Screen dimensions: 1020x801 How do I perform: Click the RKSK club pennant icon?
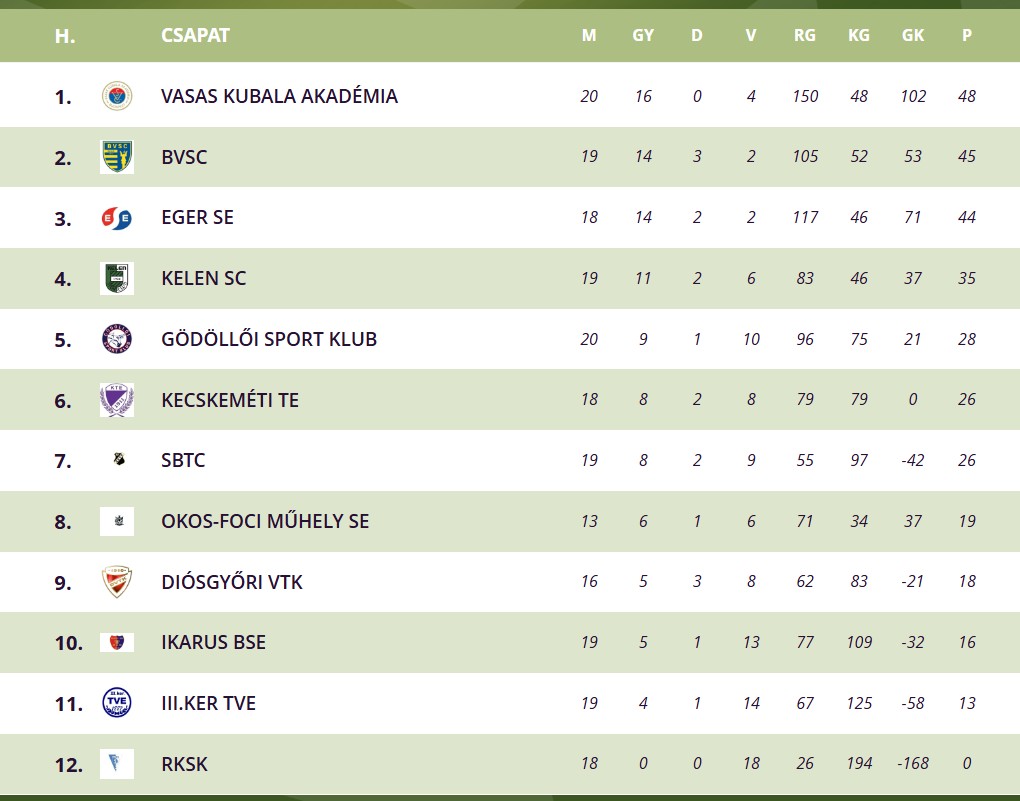tap(117, 764)
